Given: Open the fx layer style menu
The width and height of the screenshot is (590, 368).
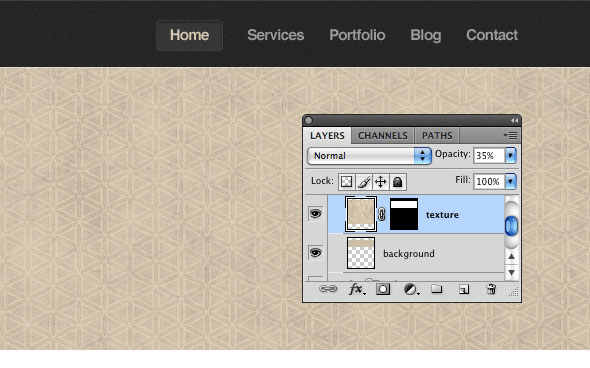Looking at the screenshot, I should tap(356, 289).
